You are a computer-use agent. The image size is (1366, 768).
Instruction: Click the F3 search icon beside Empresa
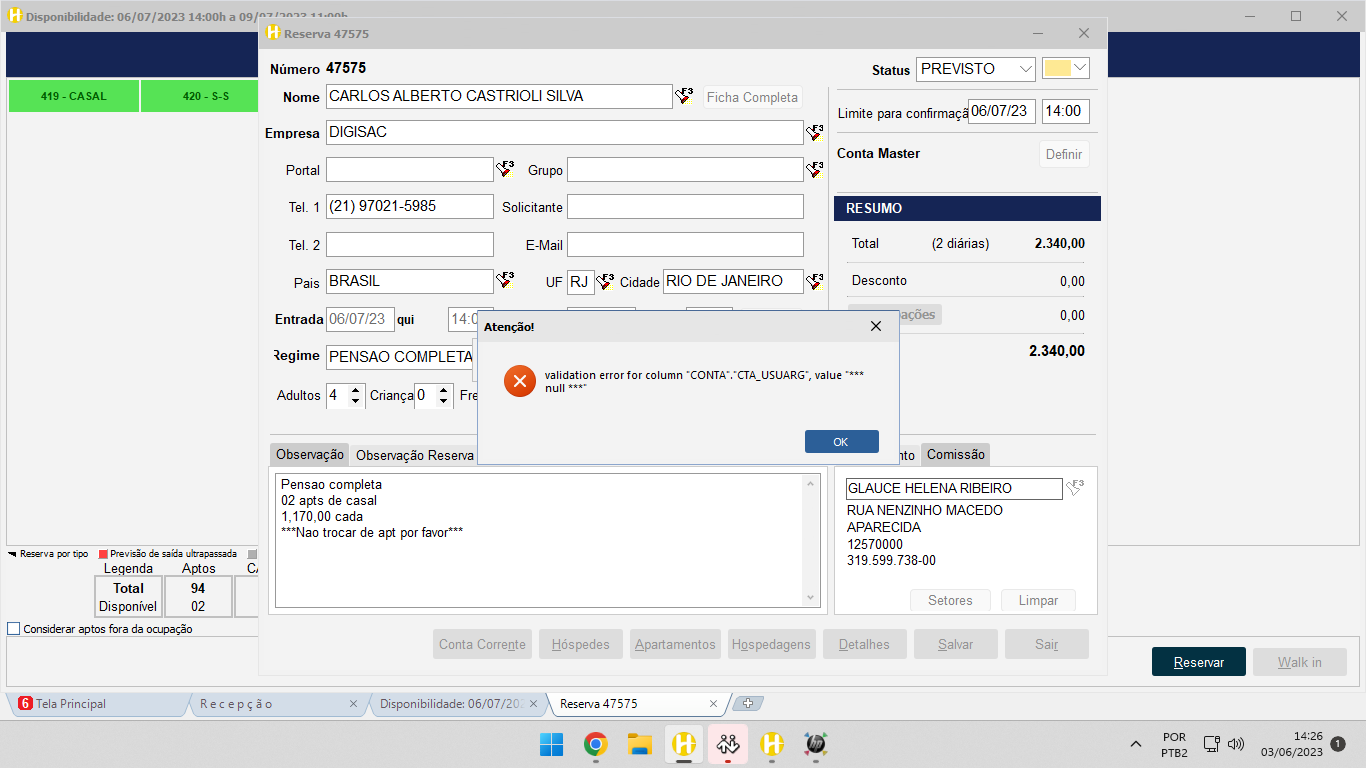815,133
